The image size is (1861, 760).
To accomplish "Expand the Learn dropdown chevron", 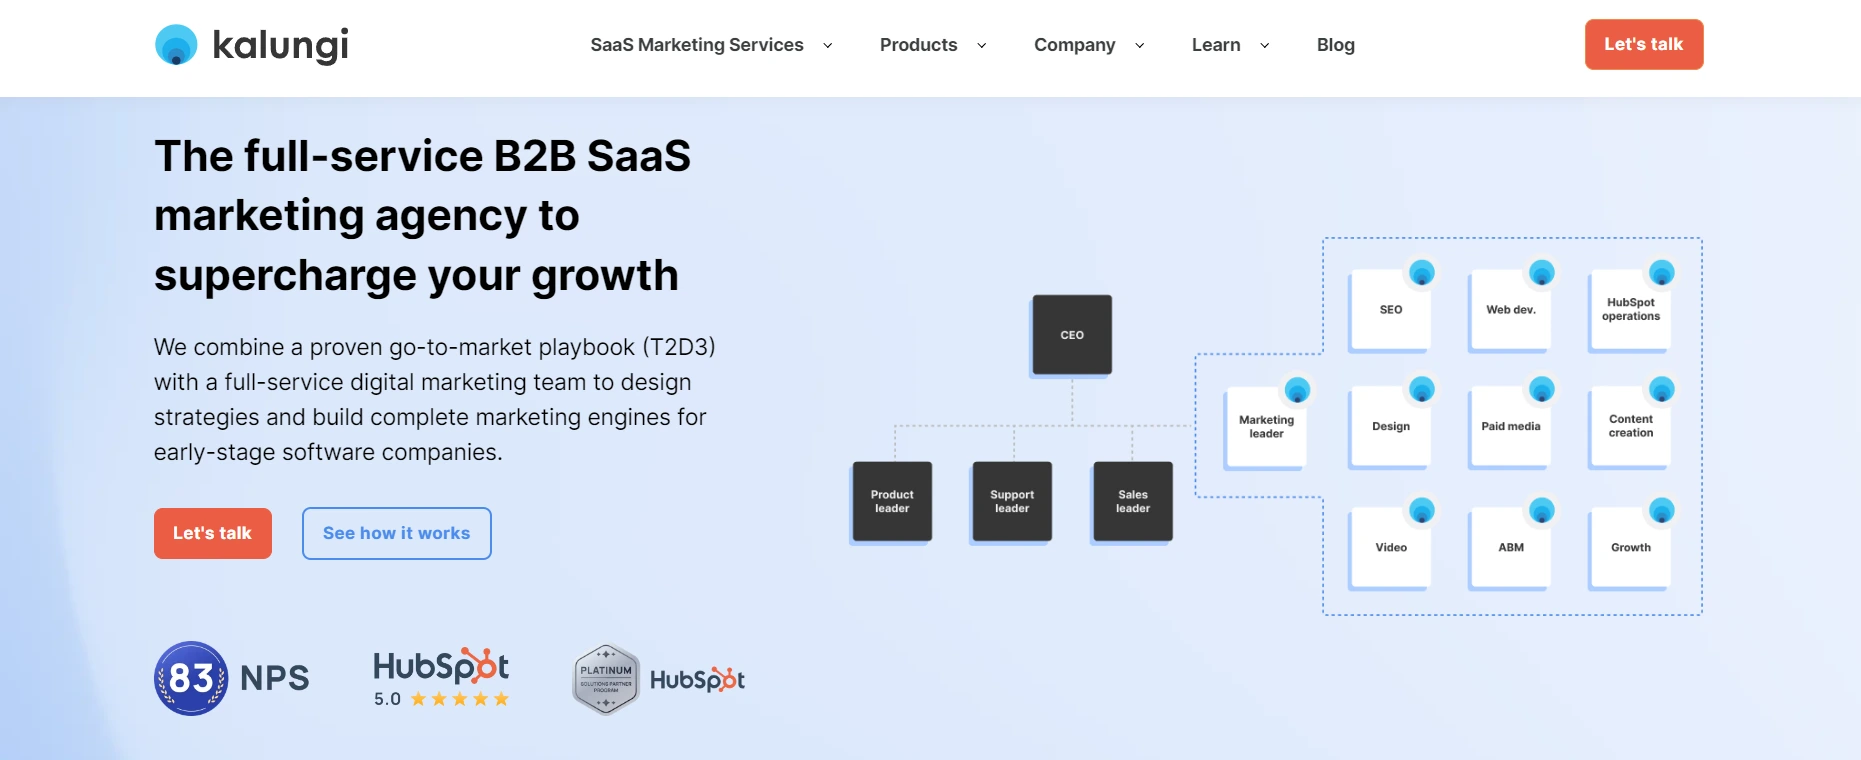I will click(x=1265, y=45).
